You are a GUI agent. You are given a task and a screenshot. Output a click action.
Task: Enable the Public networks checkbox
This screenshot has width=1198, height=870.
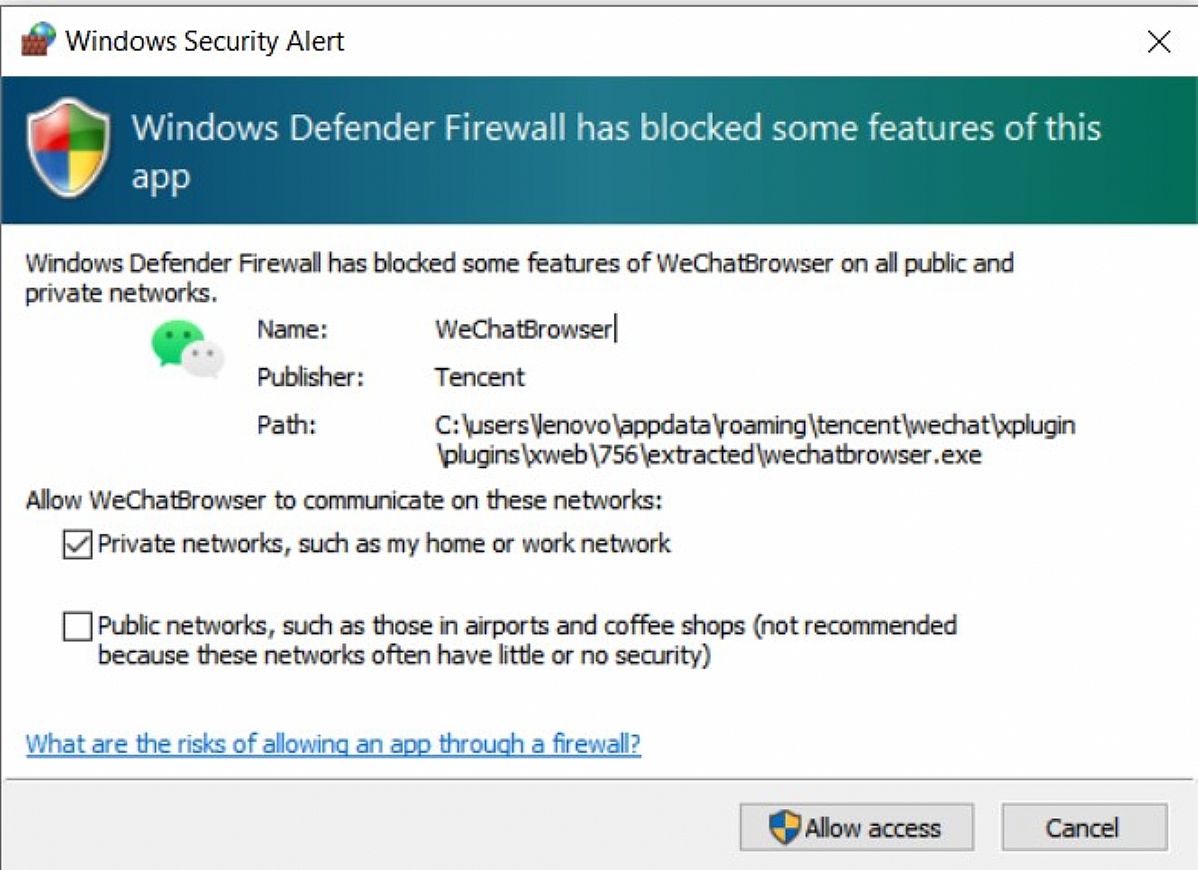pyautogui.click(x=77, y=627)
